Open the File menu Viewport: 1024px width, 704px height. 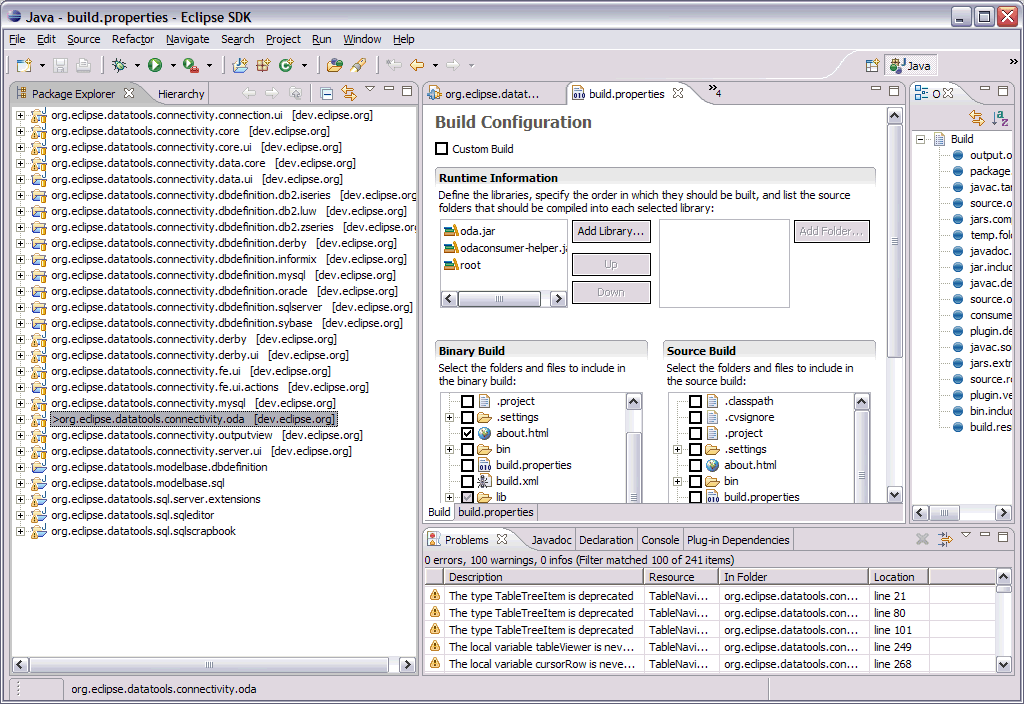tap(17, 39)
